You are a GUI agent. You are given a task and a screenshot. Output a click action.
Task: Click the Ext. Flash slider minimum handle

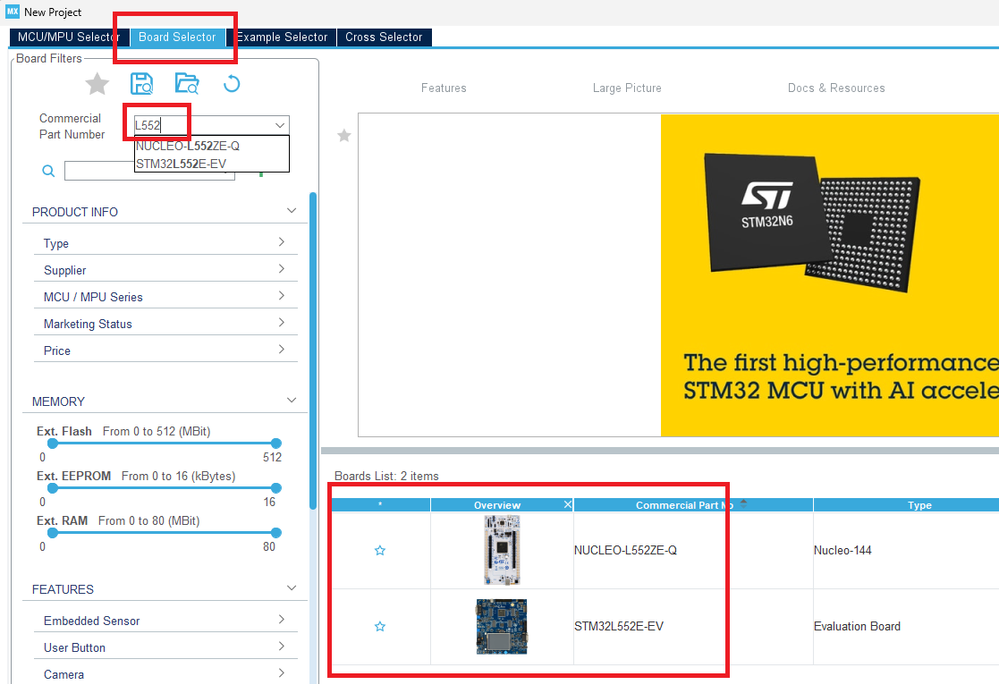[x=53, y=443]
